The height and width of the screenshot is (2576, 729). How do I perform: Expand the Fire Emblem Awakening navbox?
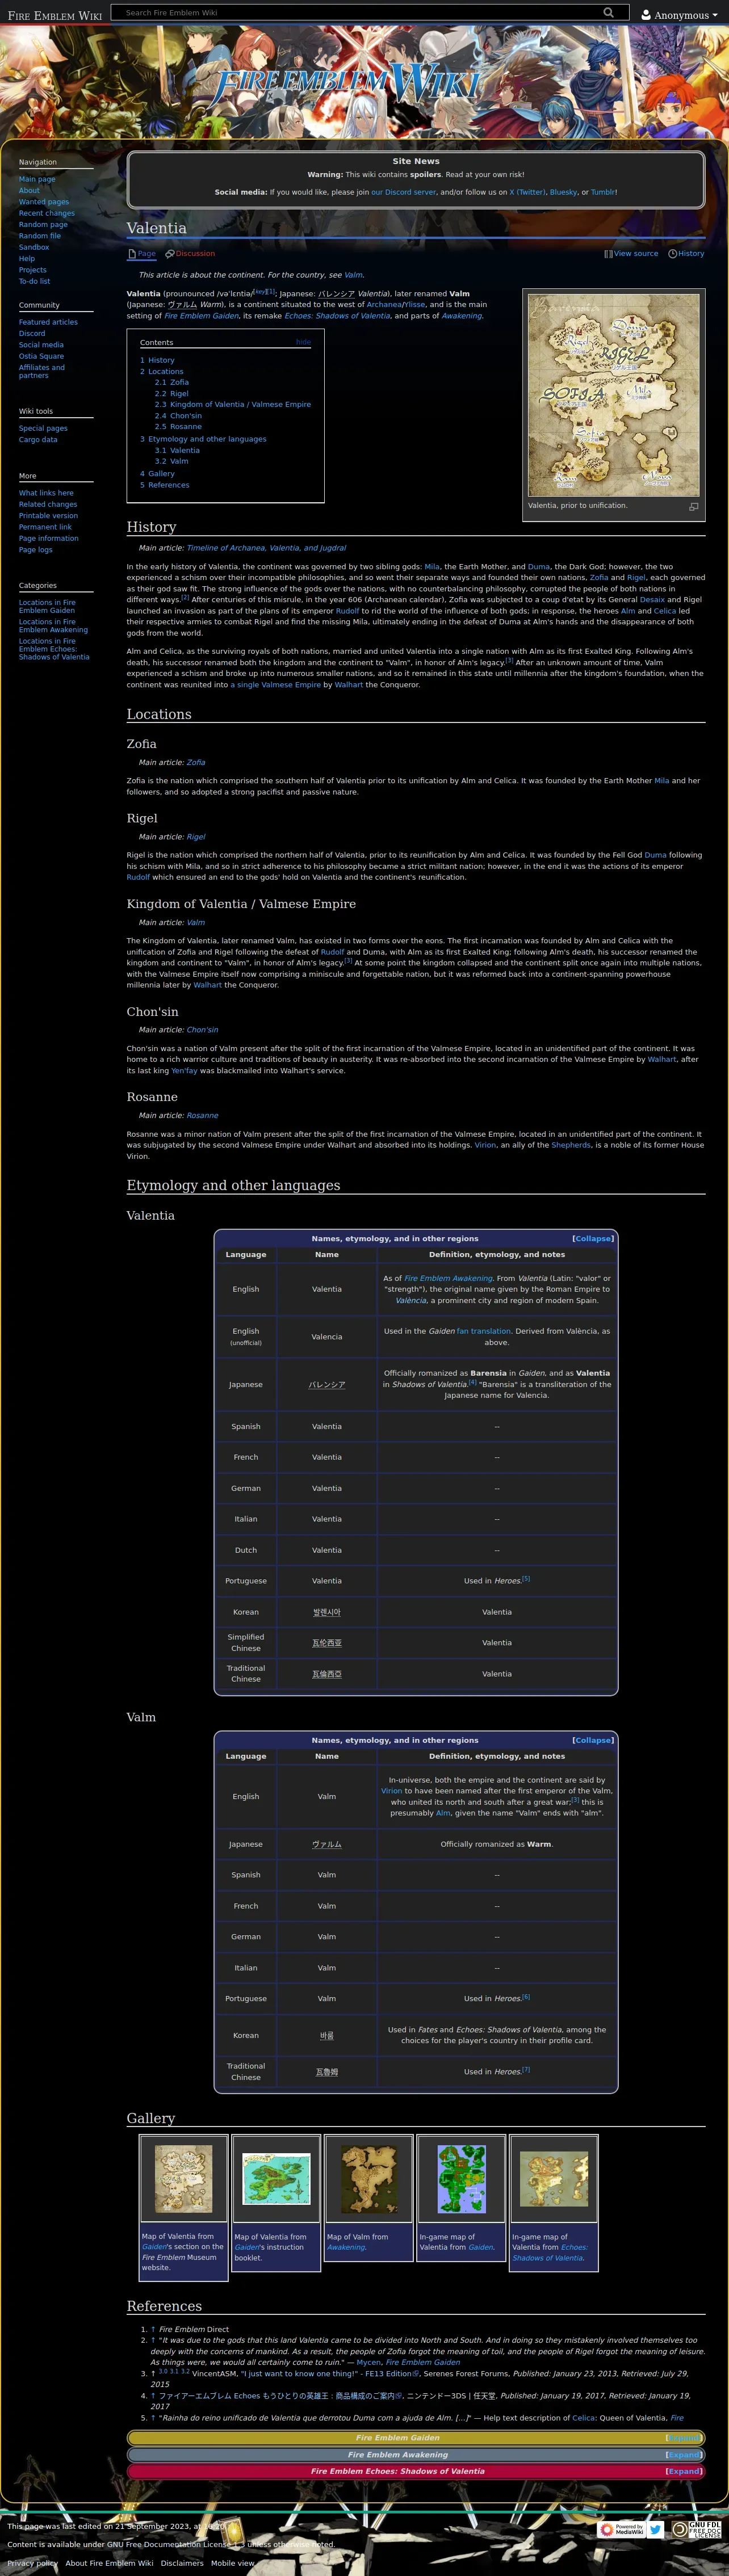(684, 2455)
